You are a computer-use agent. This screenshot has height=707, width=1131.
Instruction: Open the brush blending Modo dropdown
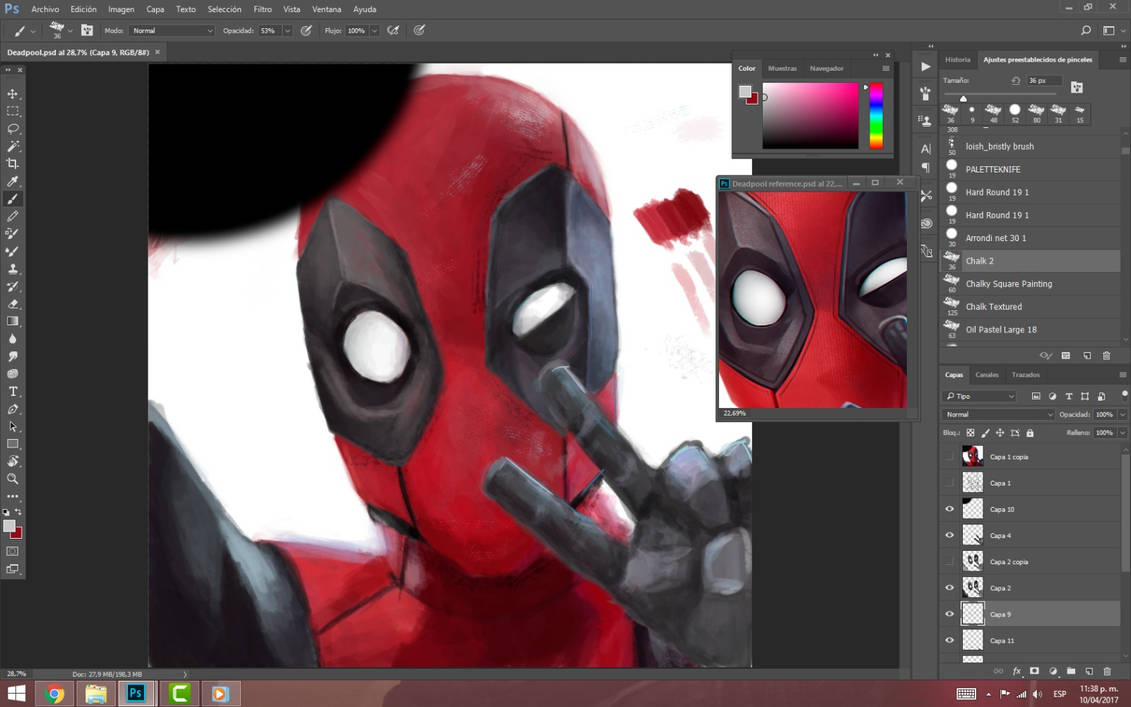[172, 30]
